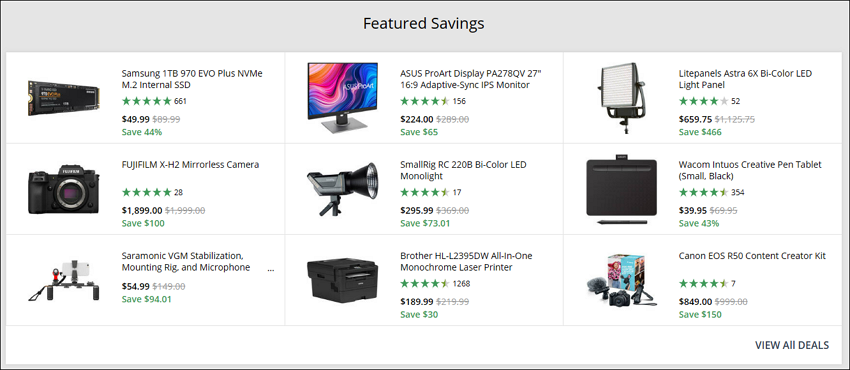This screenshot has width=850, height=370.
Task: Click the Brother laser printer image
Action: point(343,280)
